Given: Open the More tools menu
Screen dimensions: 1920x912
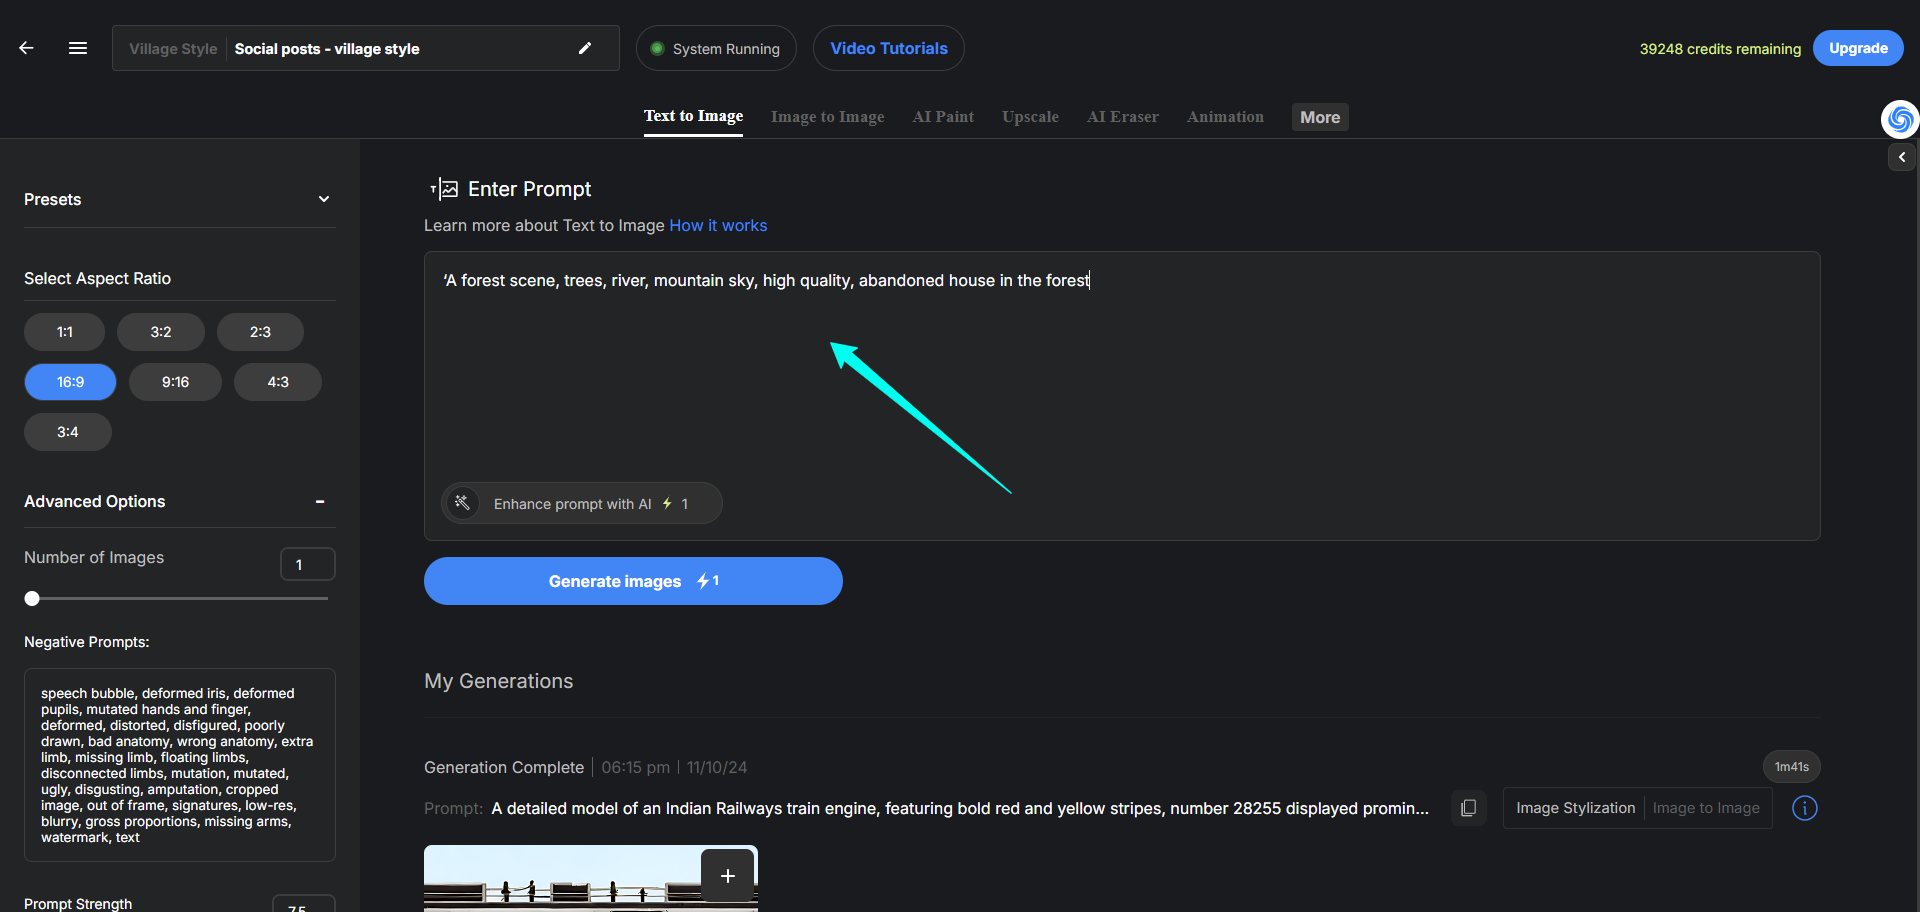Looking at the screenshot, I should pyautogui.click(x=1320, y=117).
